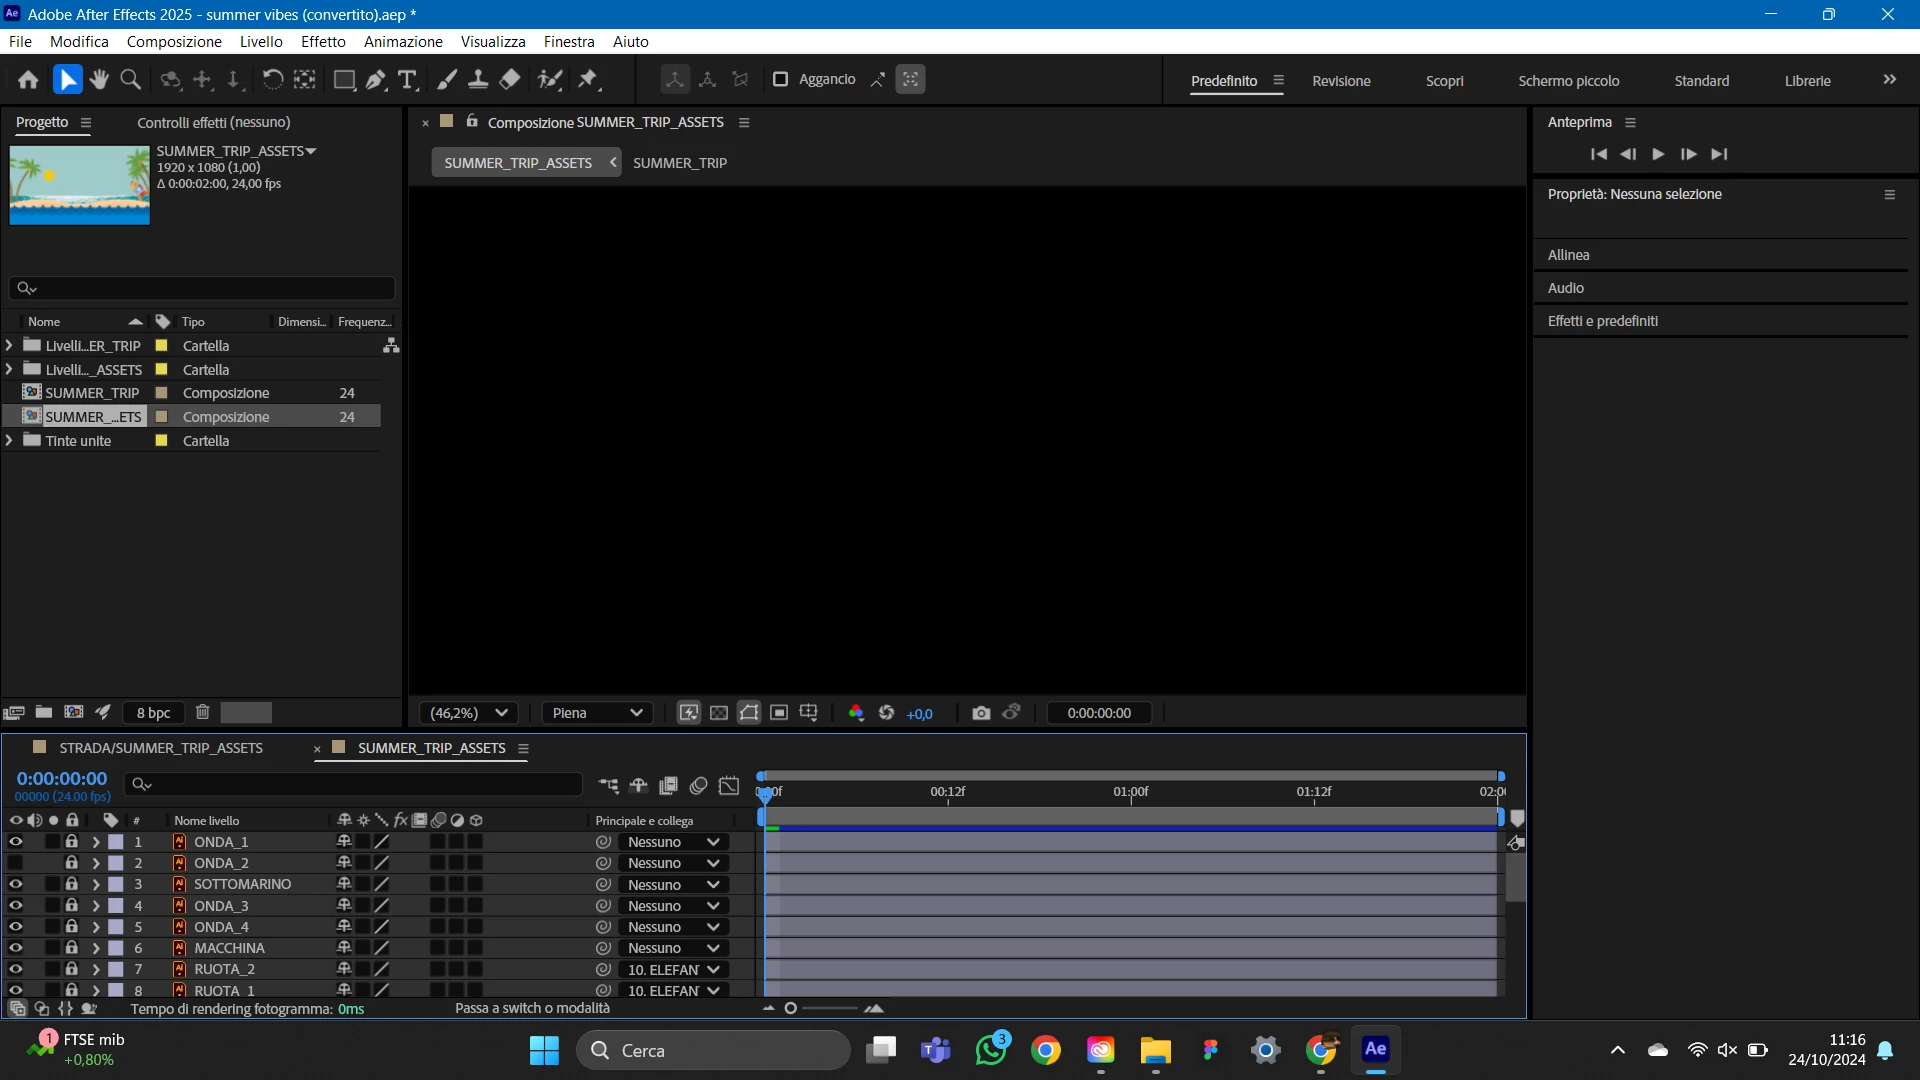Open the Piena resolution dropdown
The width and height of the screenshot is (1920, 1080).
point(597,713)
